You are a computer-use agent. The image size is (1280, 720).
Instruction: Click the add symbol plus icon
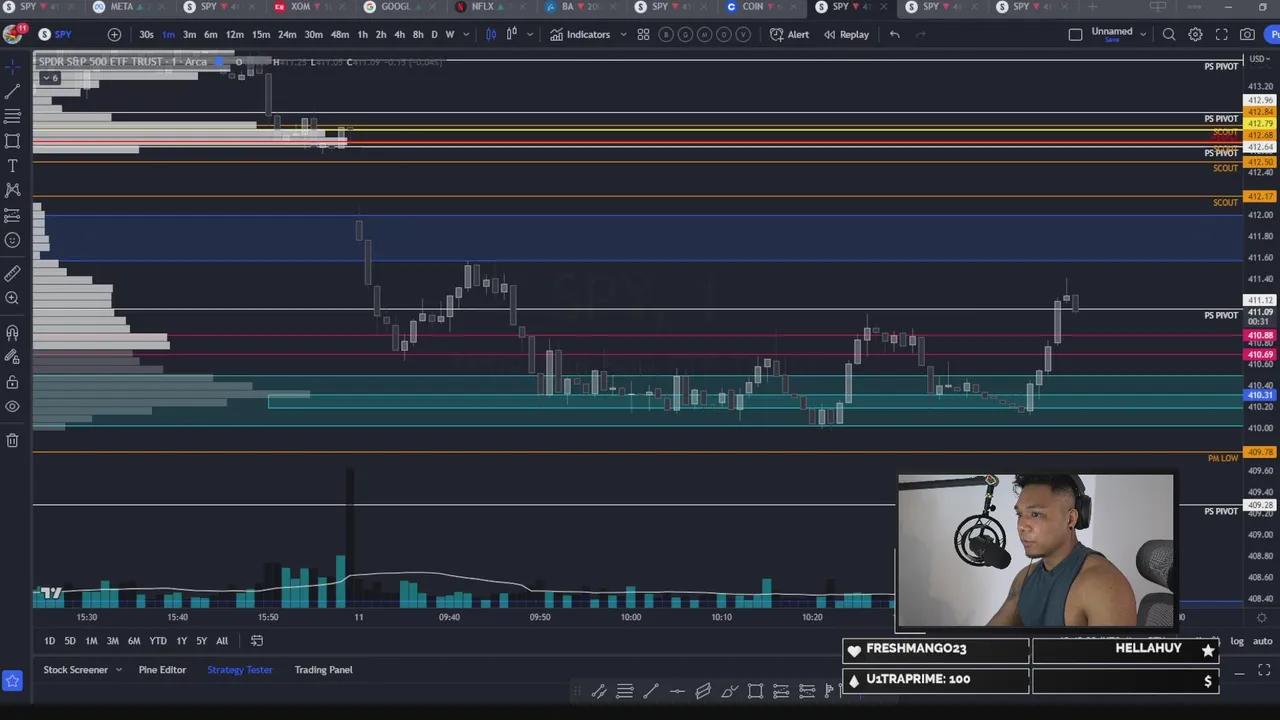pos(114,34)
